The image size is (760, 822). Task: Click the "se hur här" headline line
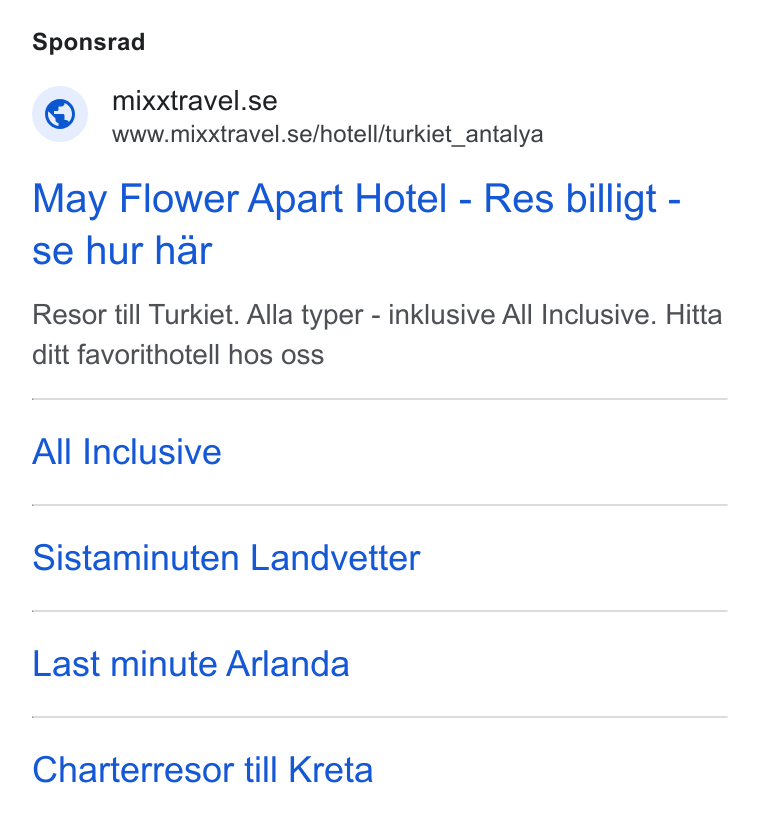coord(122,251)
